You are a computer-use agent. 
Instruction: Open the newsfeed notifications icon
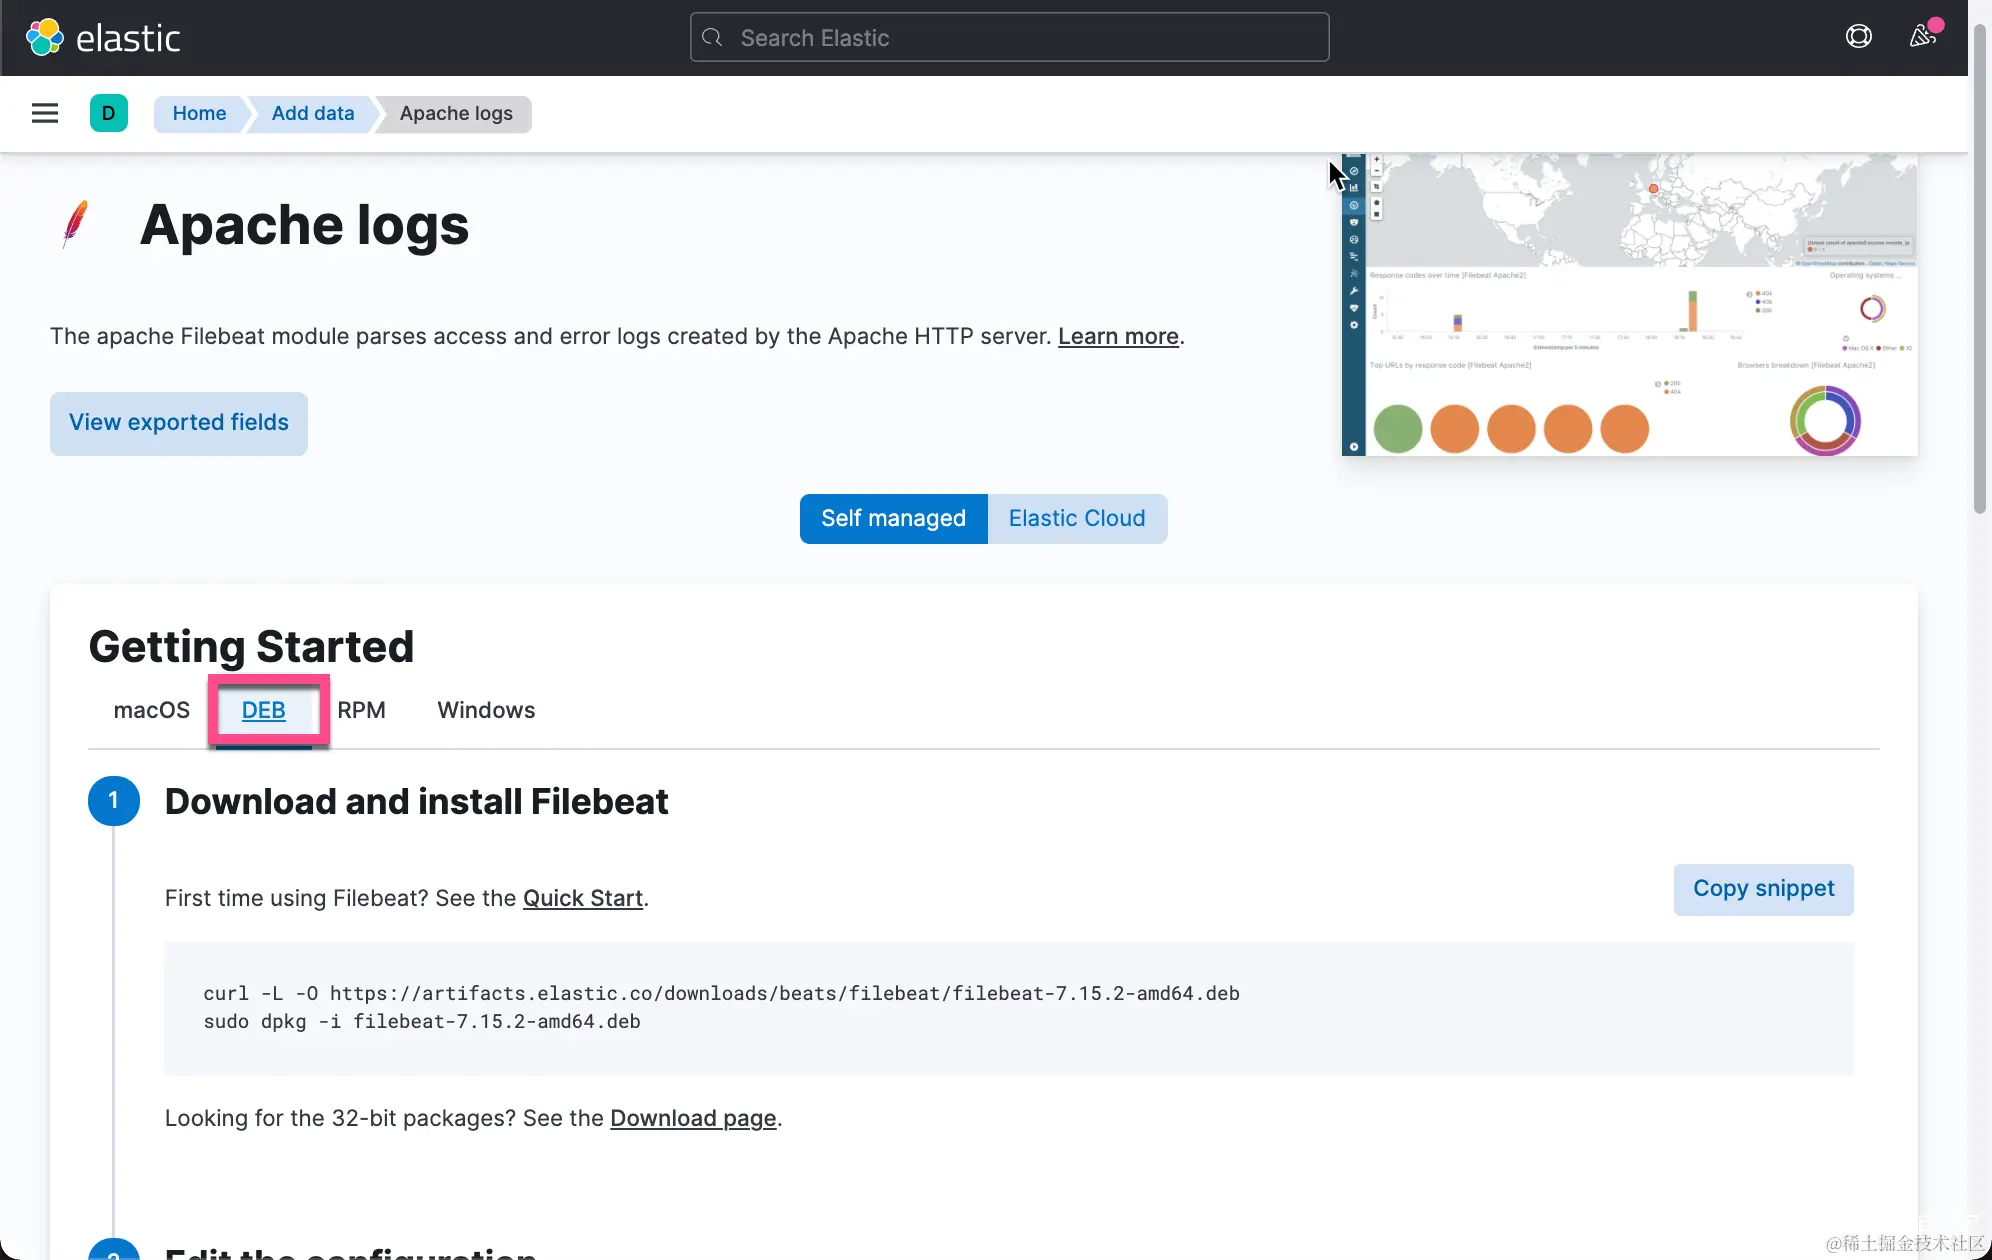pyautogui.click(x=1922, y=37)
